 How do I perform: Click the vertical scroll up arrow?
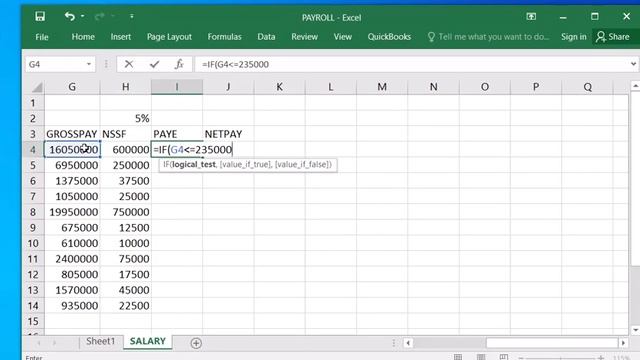click(x=635, y=86)
